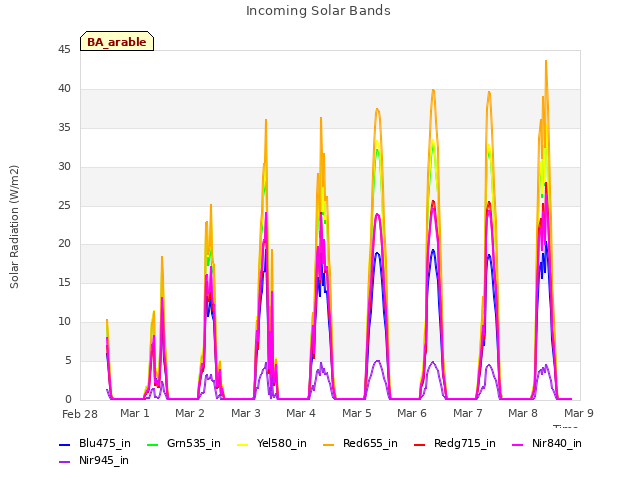Click the Mar 5 x-axis tick label
The image size is (640, 480).
point(357,413)
